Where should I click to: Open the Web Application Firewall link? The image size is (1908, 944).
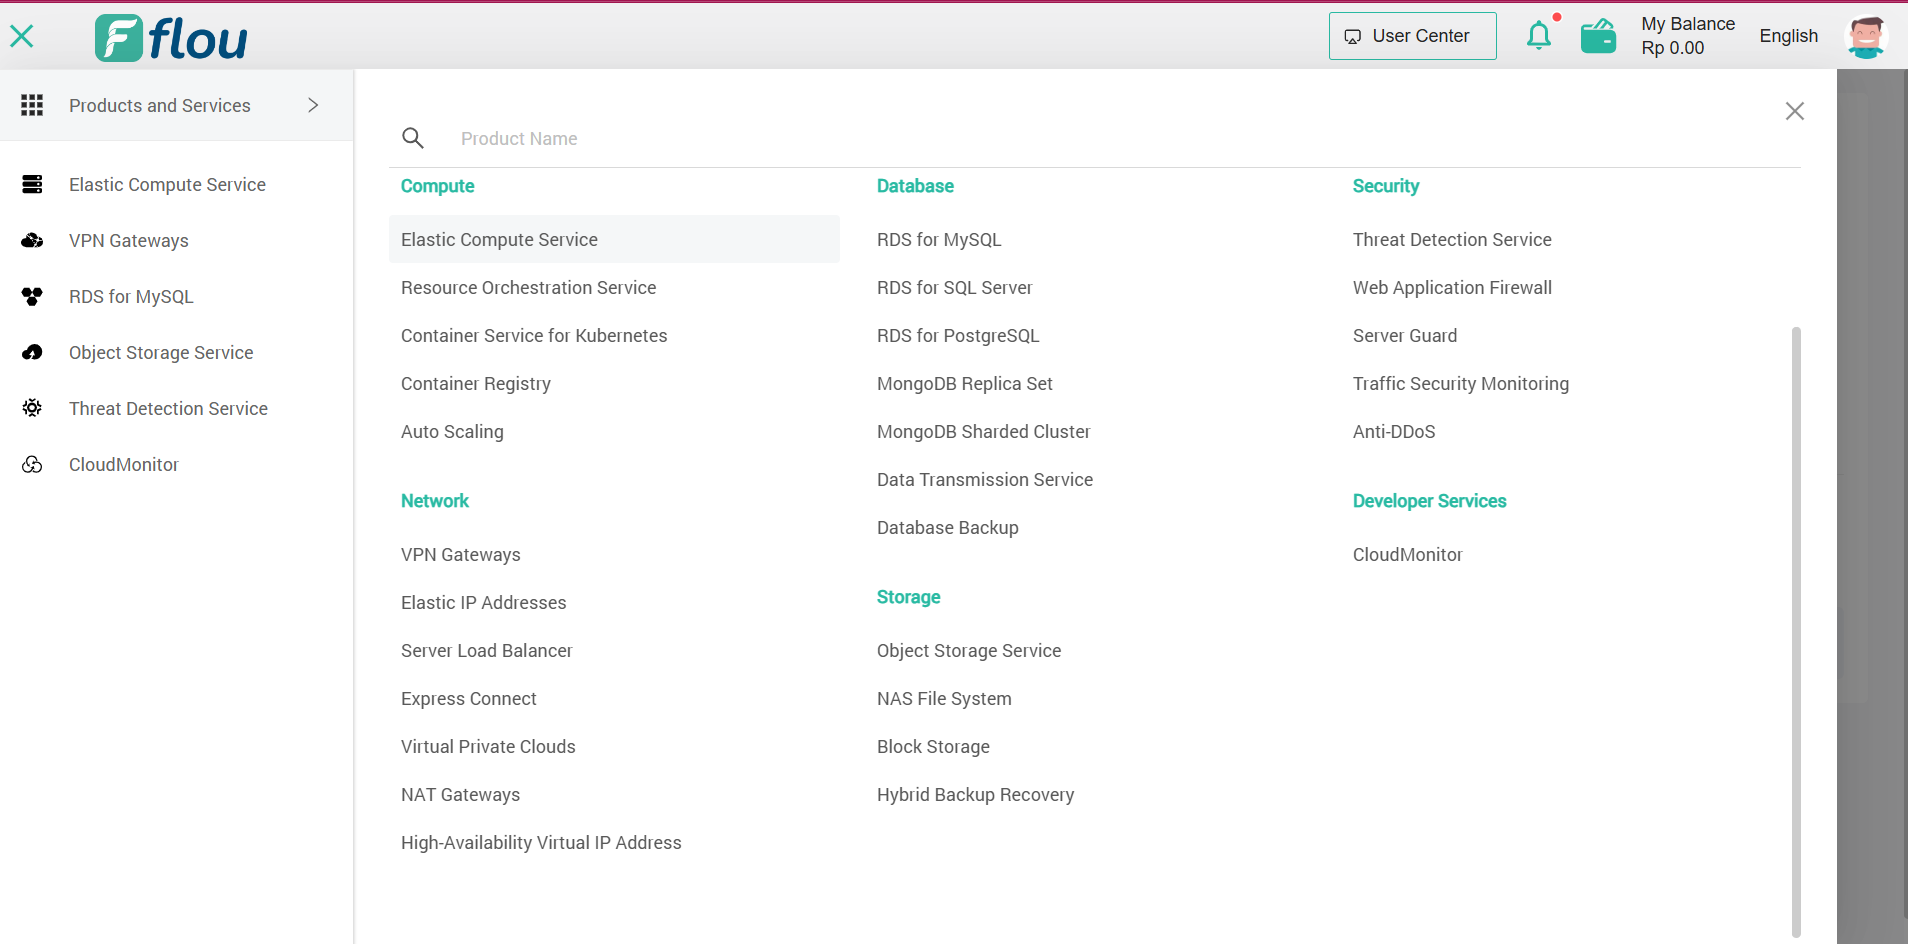tap(1452, 288)
